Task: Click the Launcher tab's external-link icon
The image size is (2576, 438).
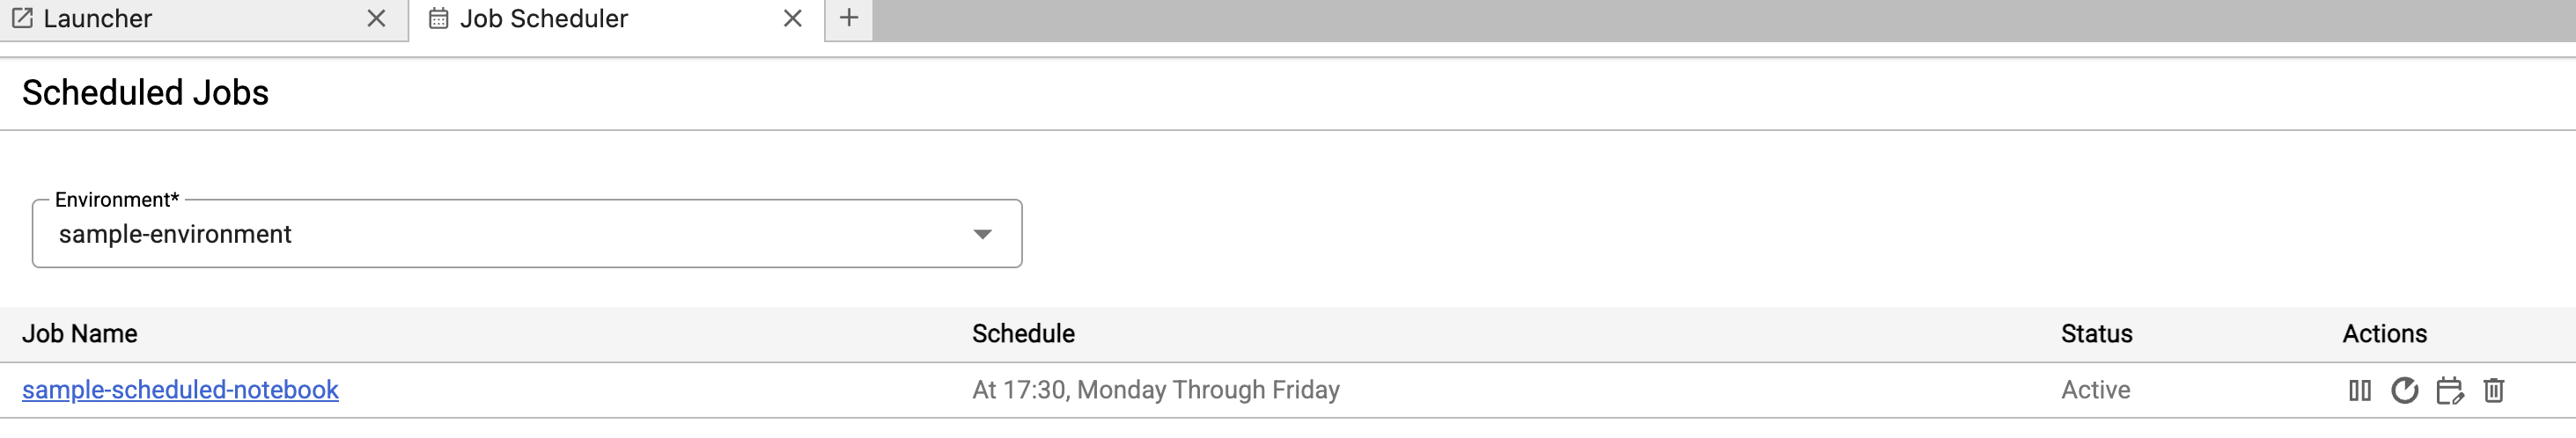Action: (x=22, y=18)
